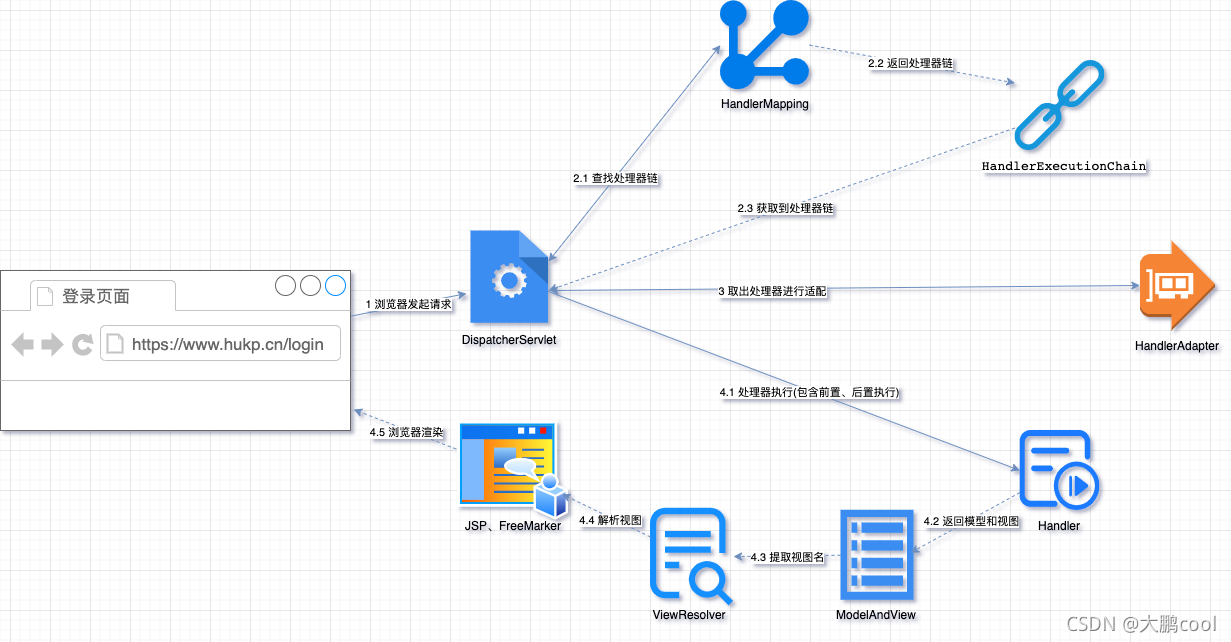Screen dimensions: 1231x642
Task: Click the Handler play document icon
Action: click(1059, 471)
